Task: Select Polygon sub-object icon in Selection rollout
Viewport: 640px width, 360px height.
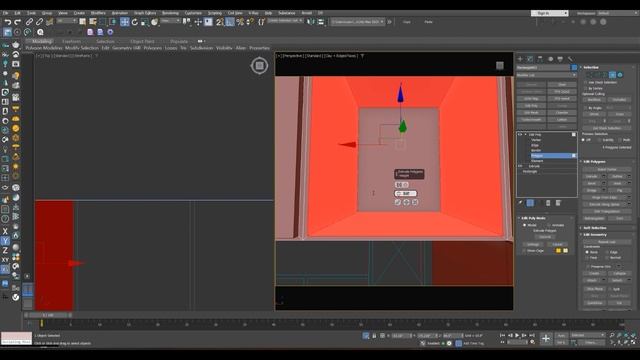Action: coord(612,75)
